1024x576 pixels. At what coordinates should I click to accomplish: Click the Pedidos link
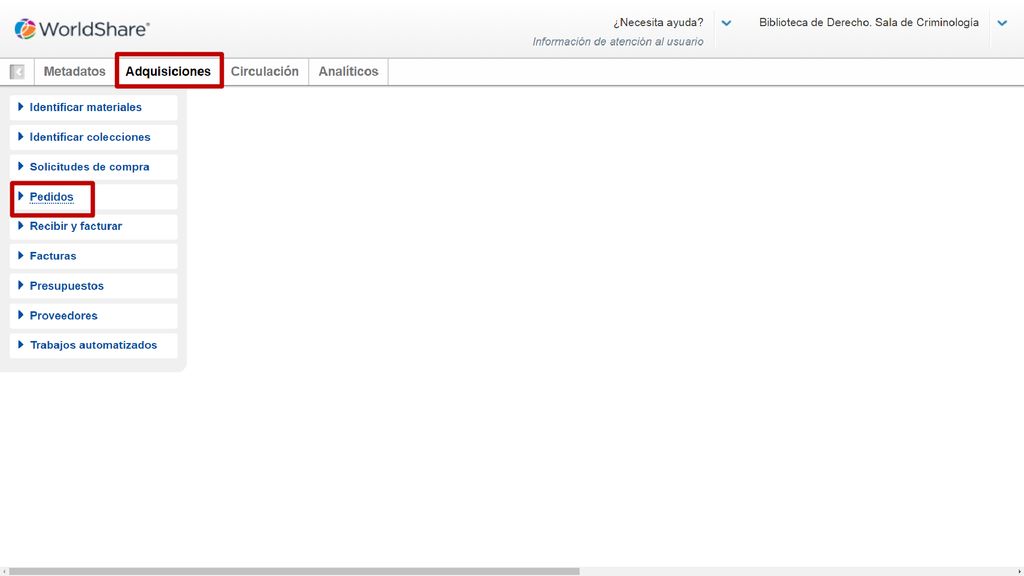coord(52,197)
